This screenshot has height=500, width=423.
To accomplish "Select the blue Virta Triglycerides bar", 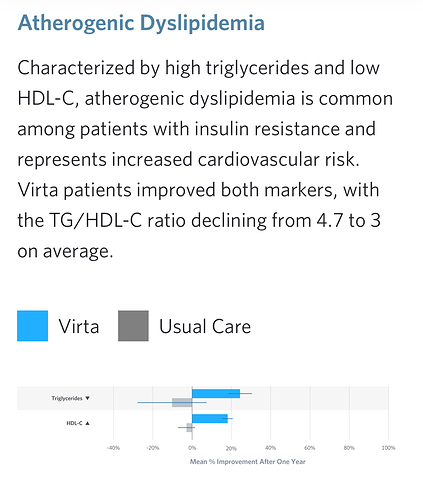I will pos(216,393).
